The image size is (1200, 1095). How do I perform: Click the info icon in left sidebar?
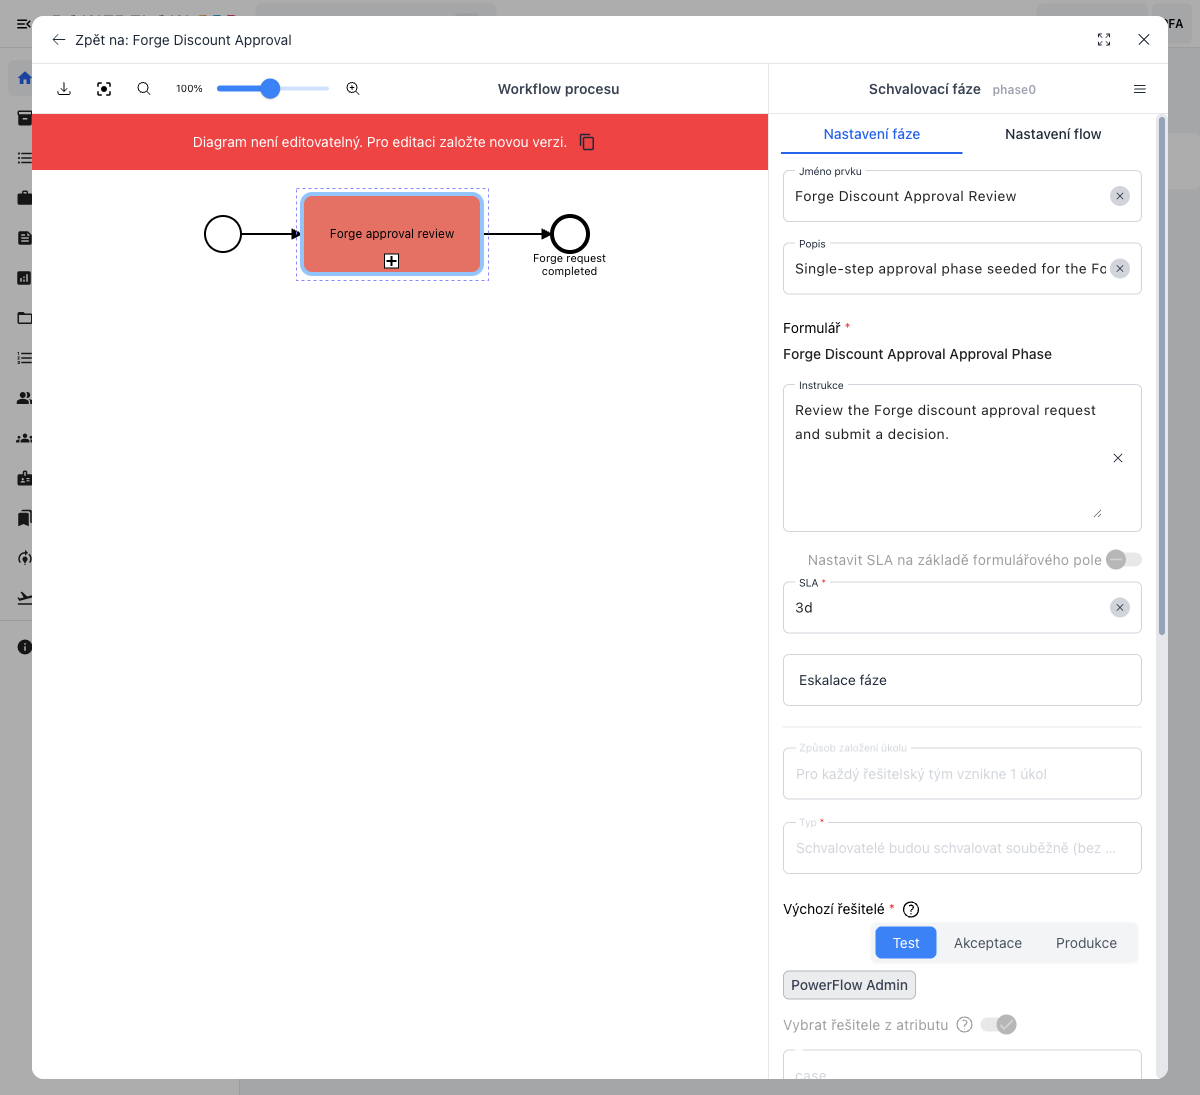point(25,647)
